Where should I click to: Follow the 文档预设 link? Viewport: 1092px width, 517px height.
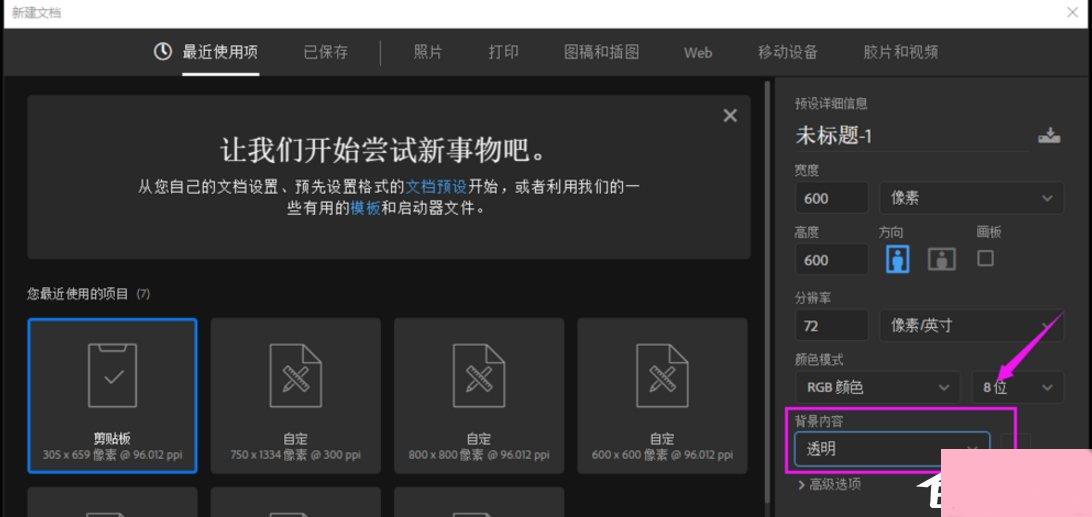tap(437, 187)
